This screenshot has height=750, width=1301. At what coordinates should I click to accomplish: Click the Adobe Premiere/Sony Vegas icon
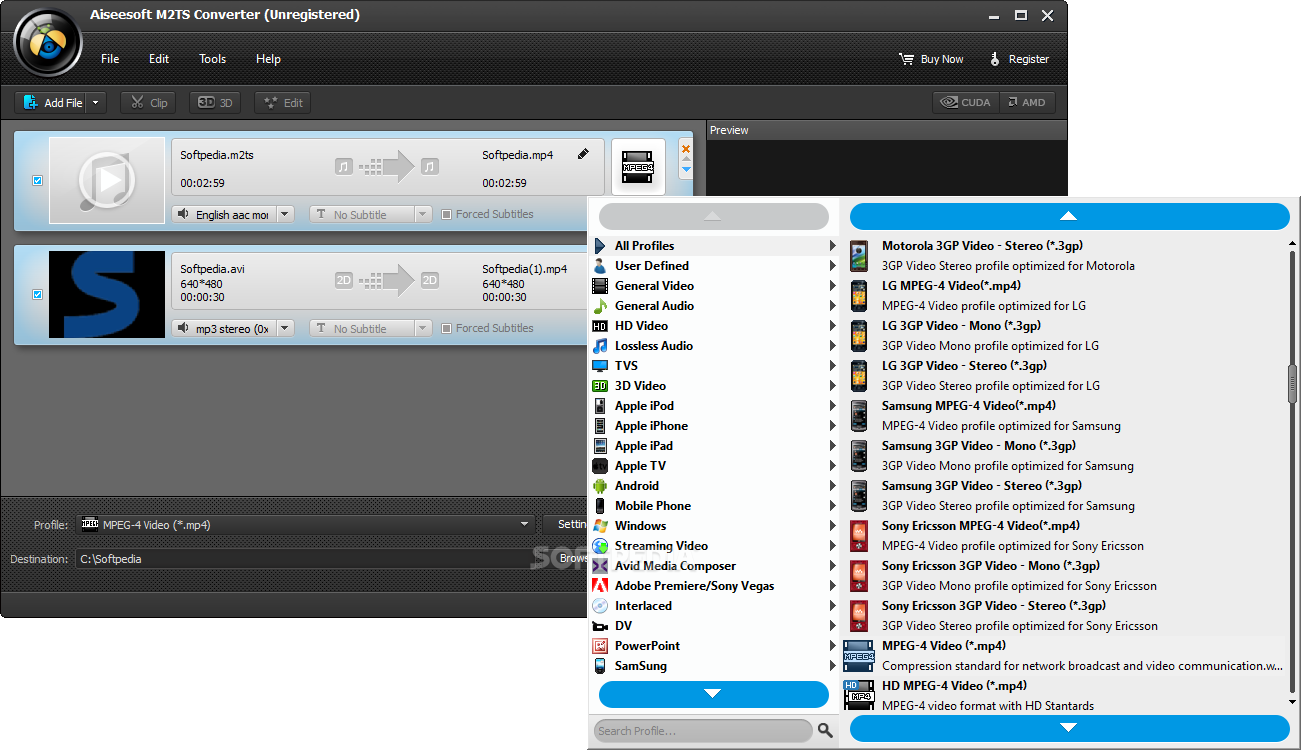coord(600,586)
